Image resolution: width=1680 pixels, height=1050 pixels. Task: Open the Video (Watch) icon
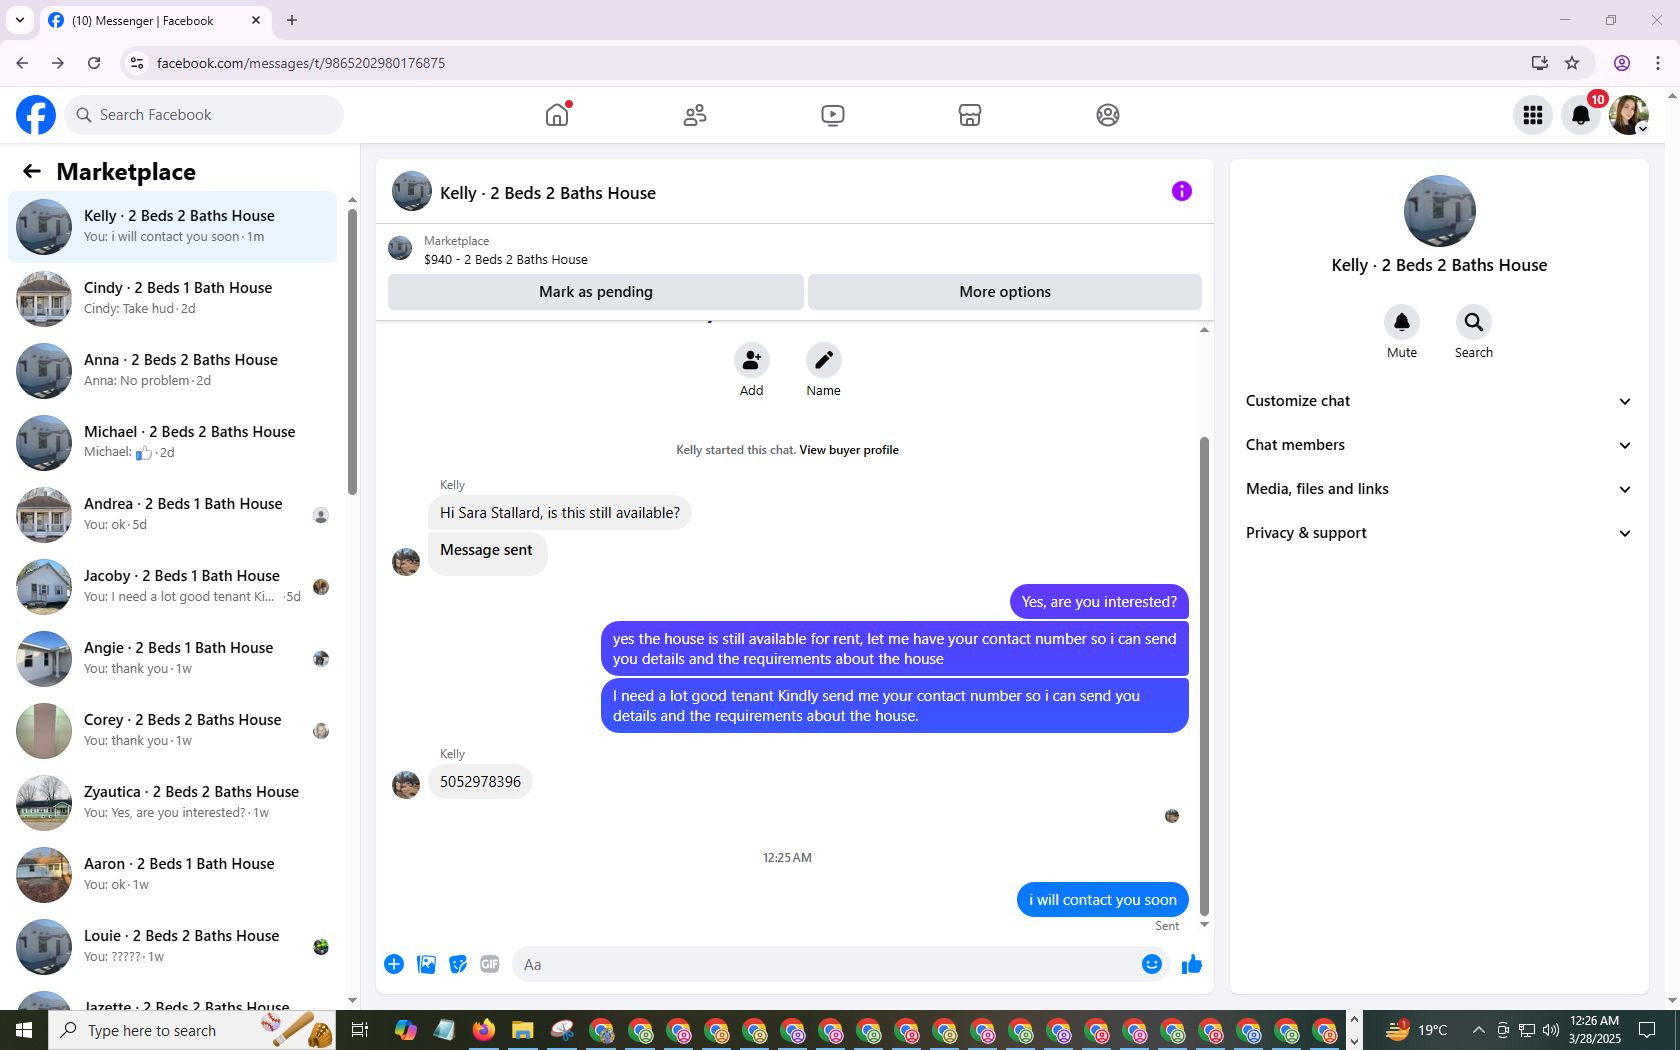tap(833, 115)
